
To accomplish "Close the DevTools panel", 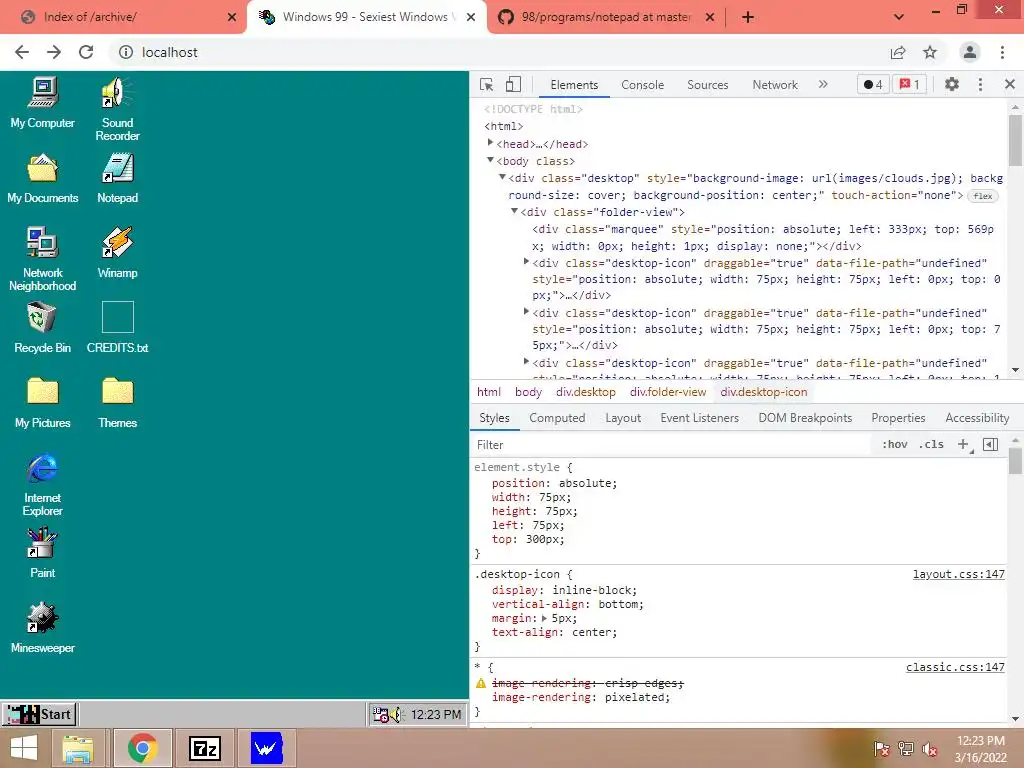I will [1010, 84].
